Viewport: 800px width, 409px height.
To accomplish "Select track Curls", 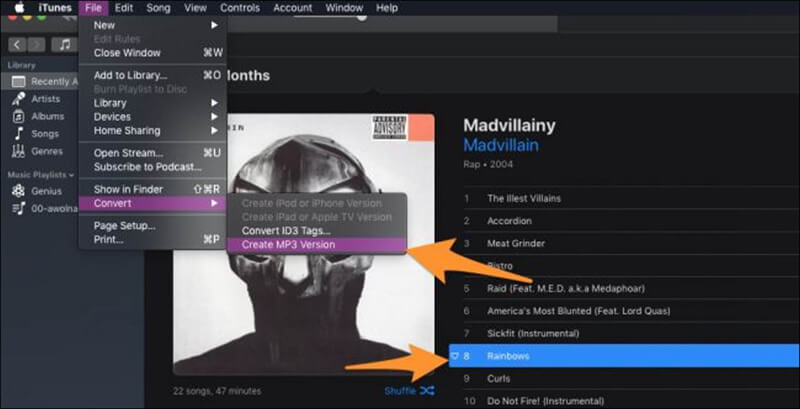I will (631, 378).
